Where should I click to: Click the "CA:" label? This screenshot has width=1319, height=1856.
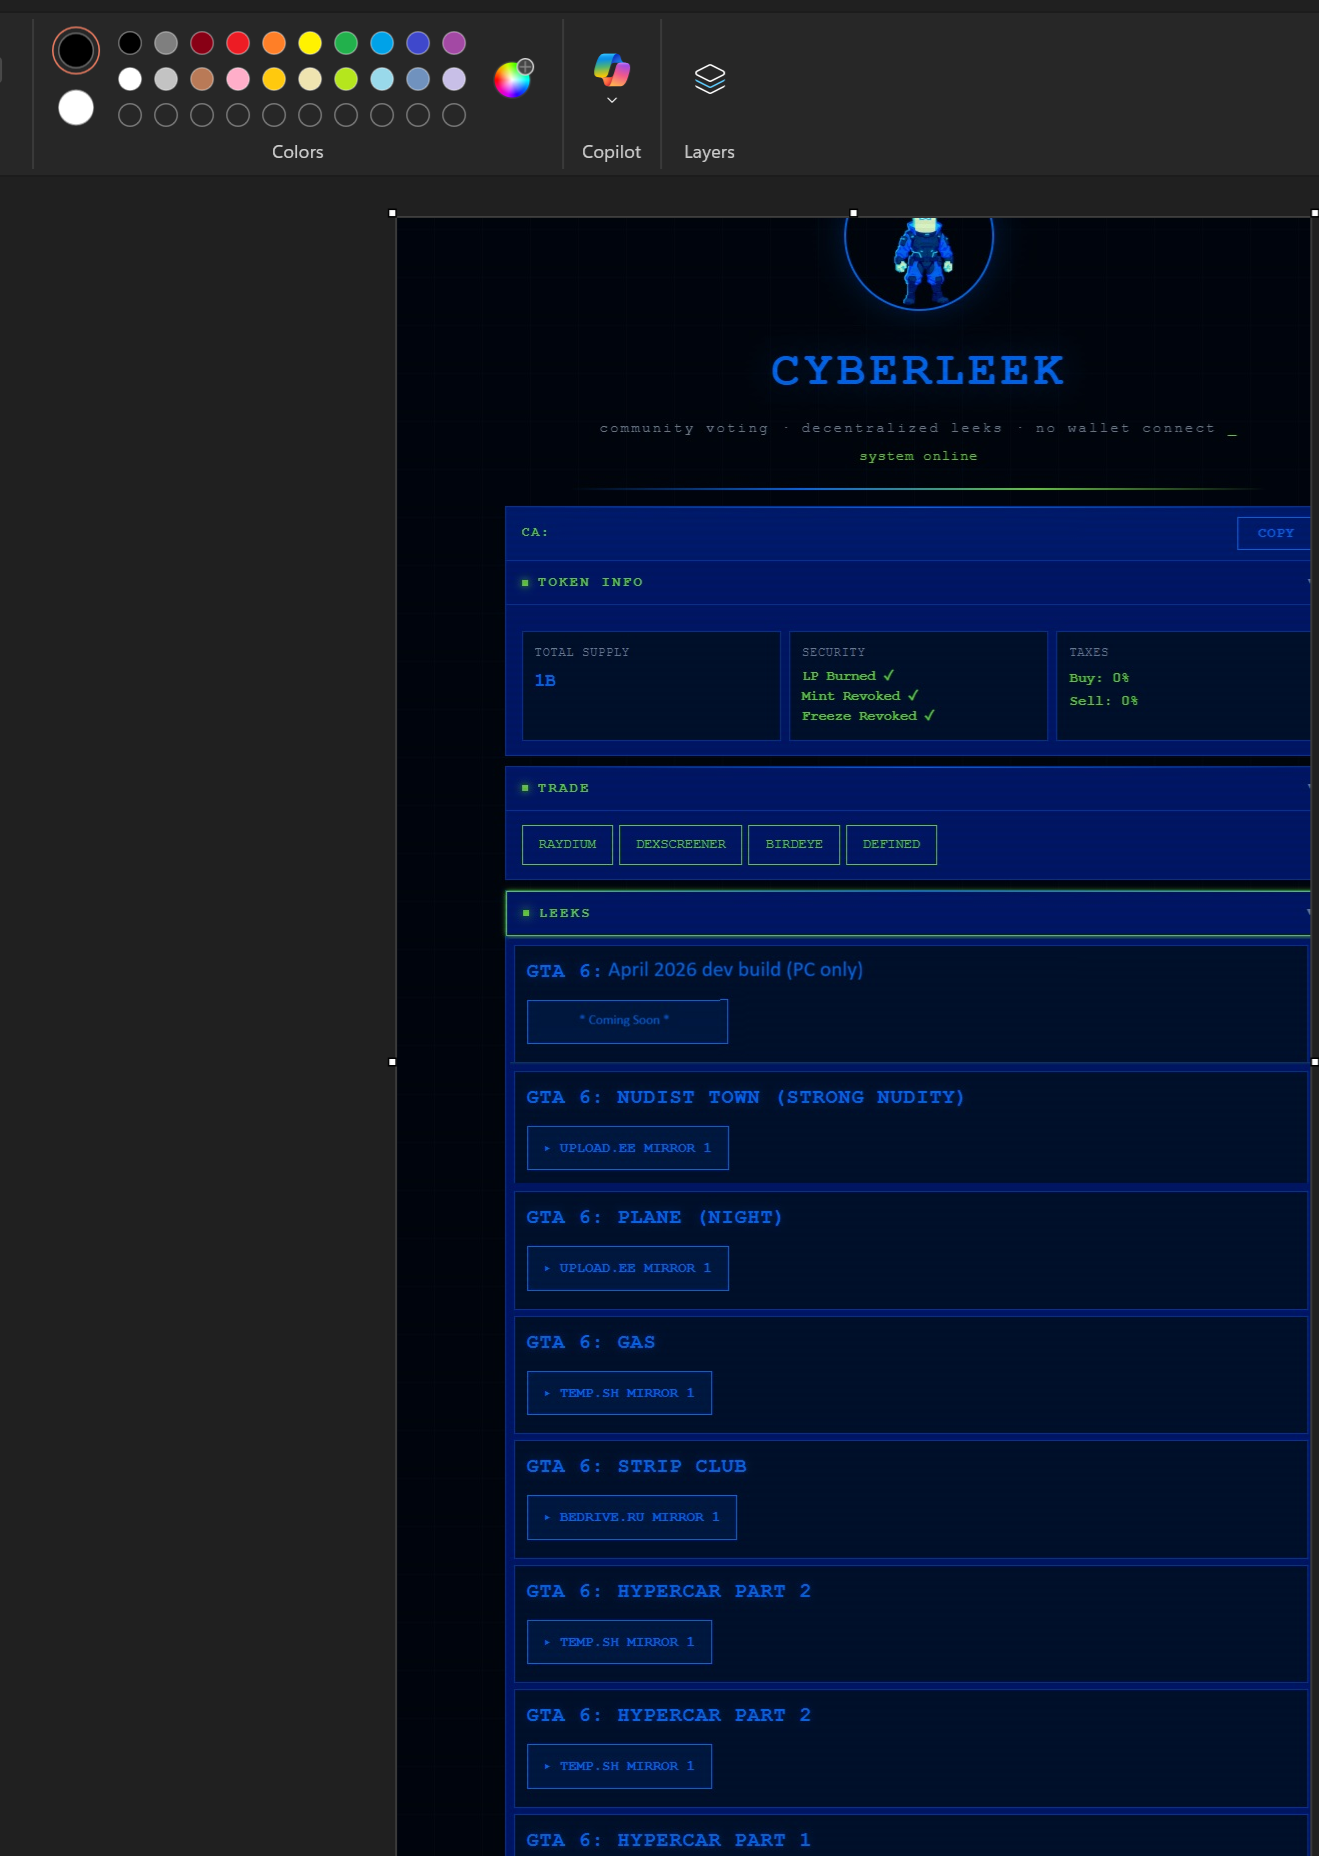tap(535, 532)
